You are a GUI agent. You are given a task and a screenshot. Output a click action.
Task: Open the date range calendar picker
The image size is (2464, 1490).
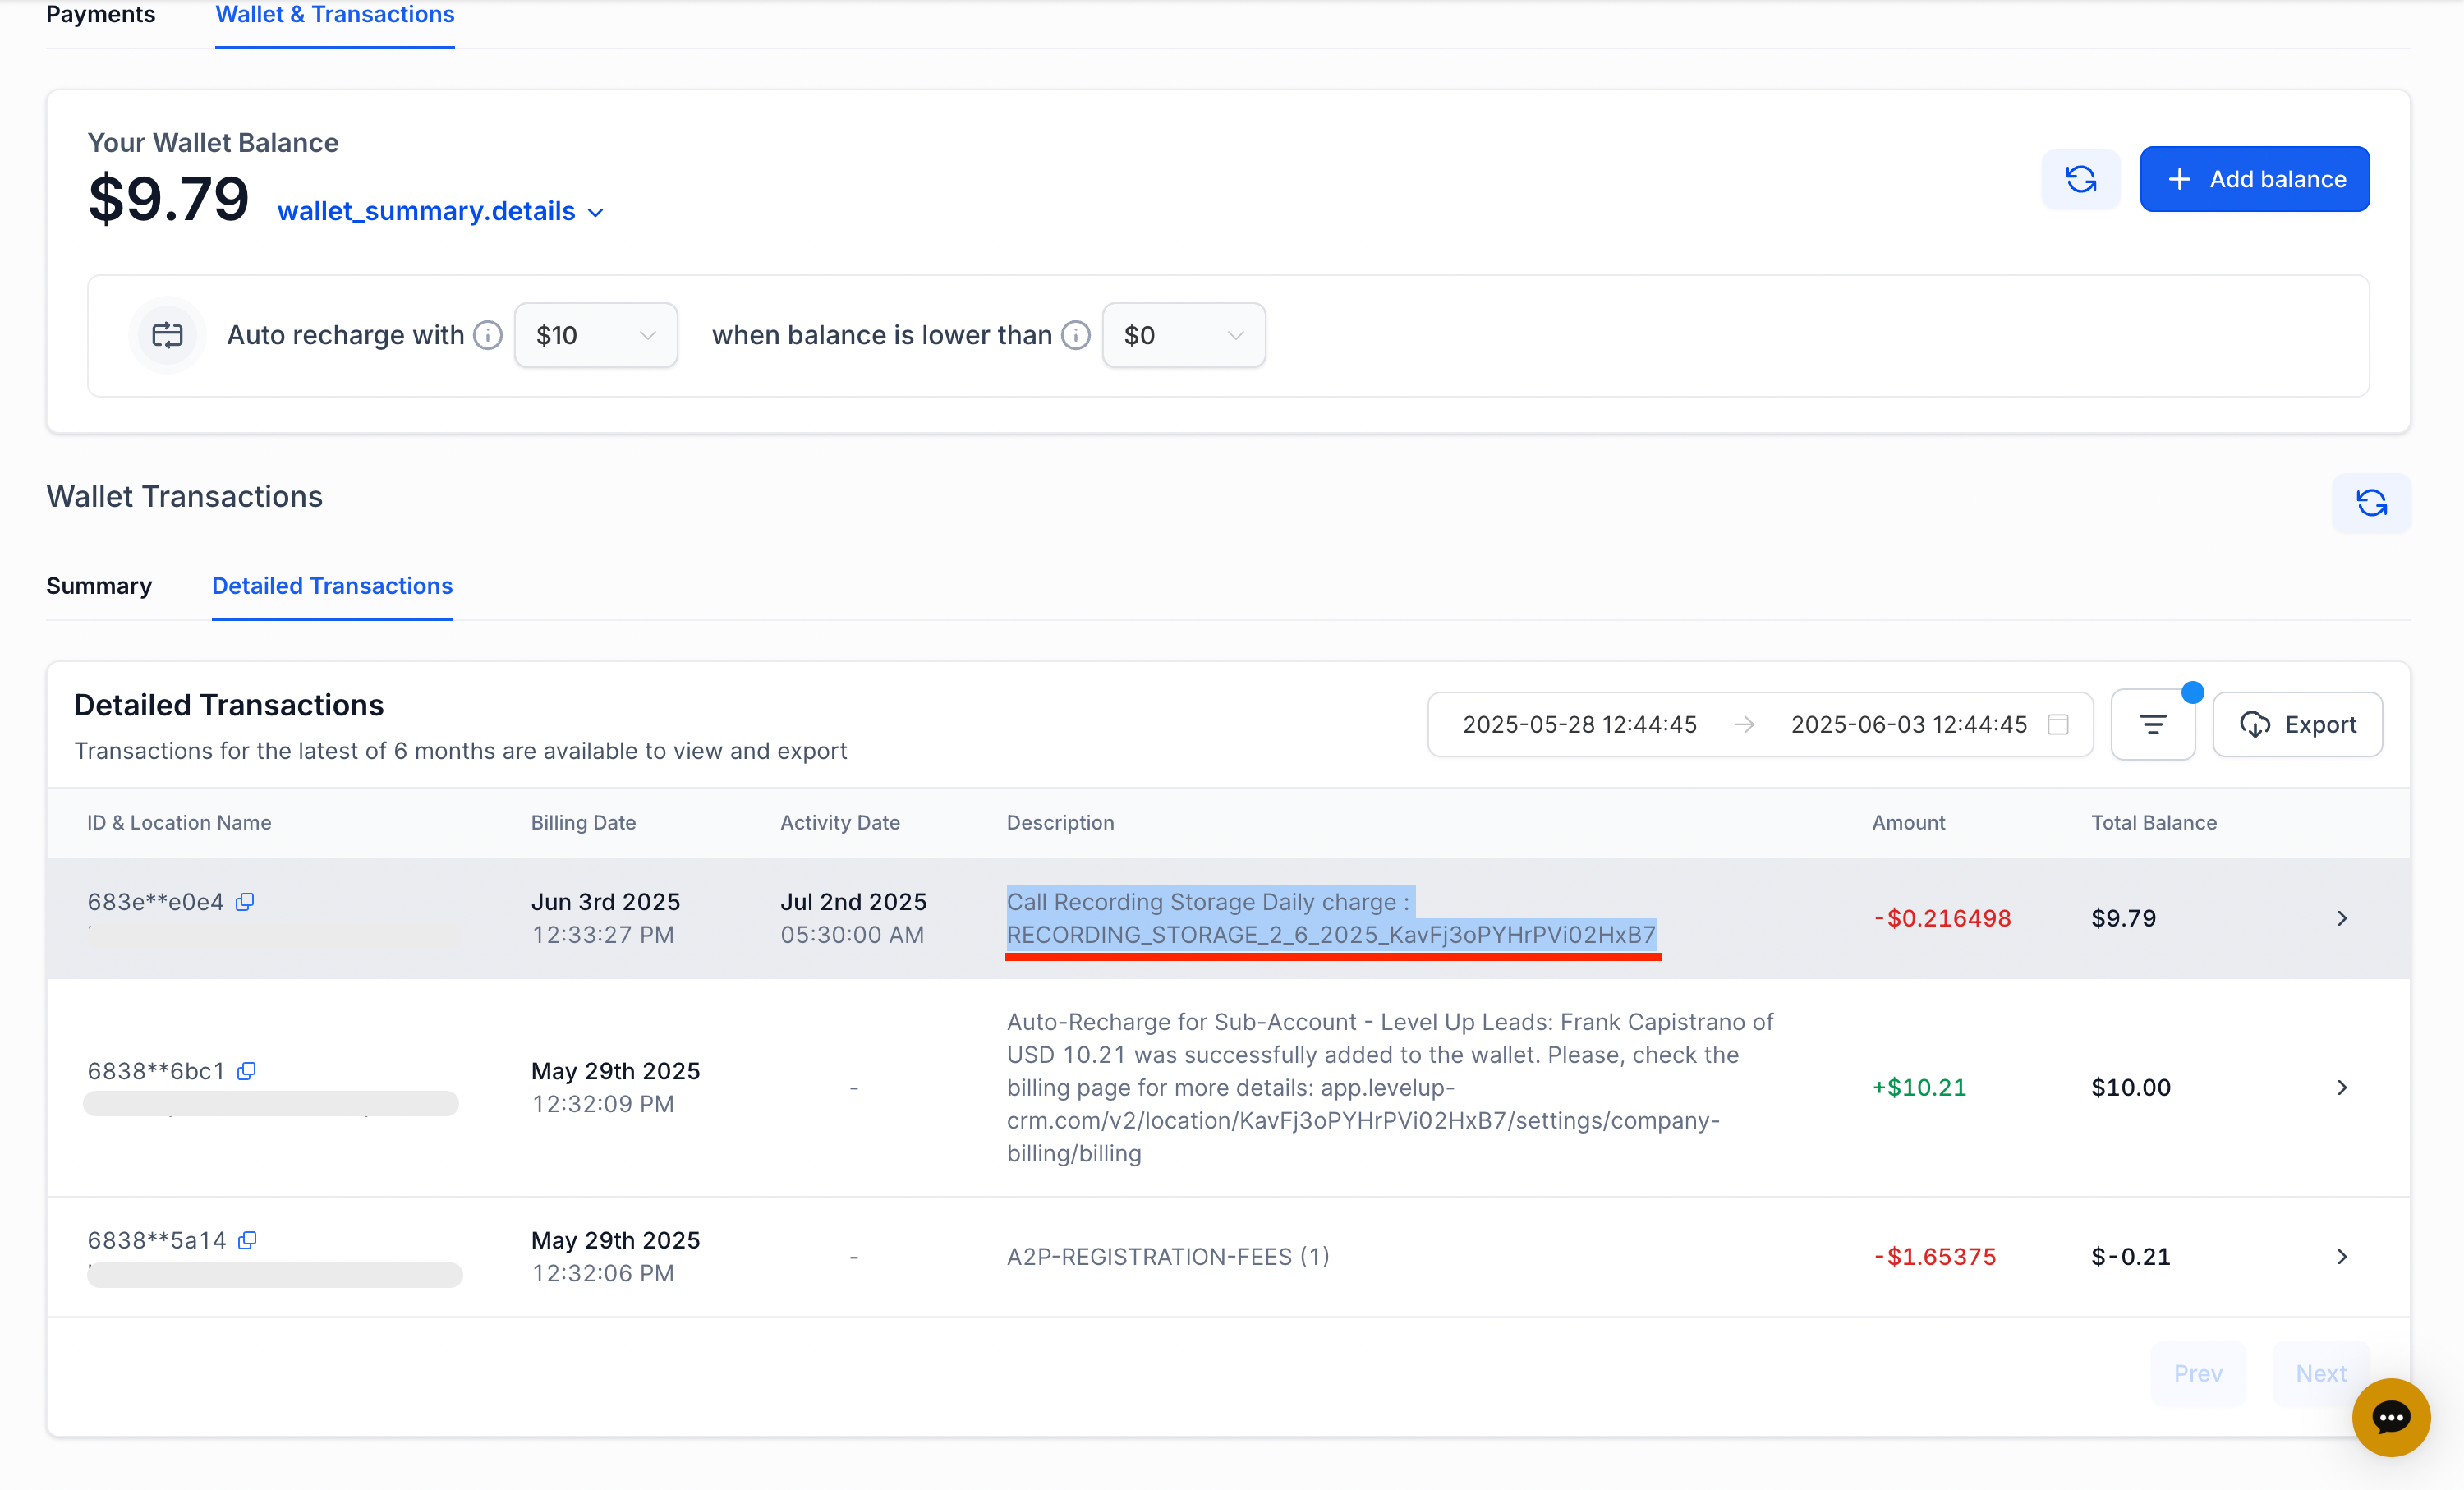(x=2058, y=724)
